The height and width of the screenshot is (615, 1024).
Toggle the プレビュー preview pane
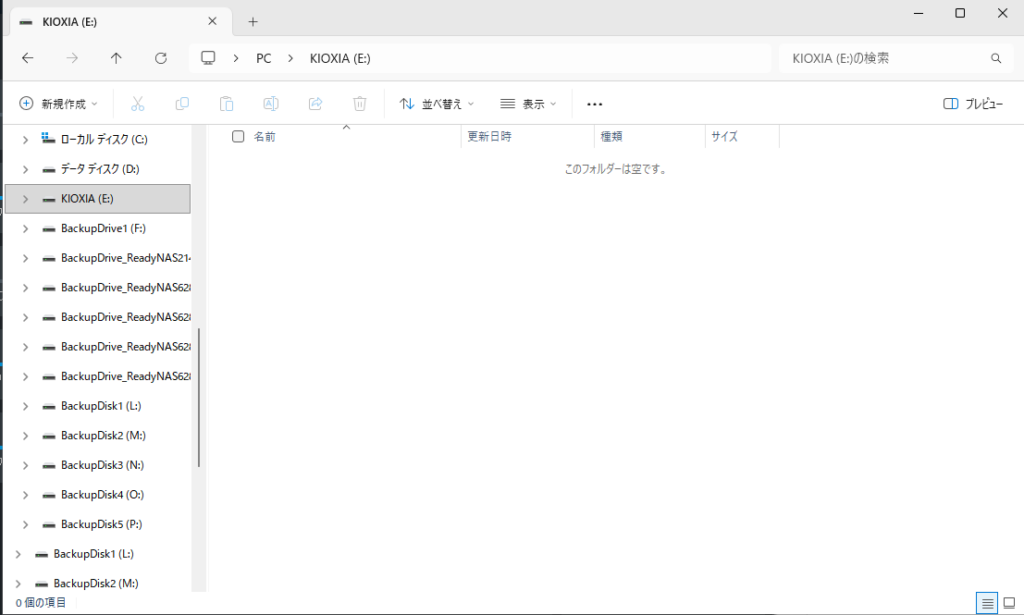point(973,104)
